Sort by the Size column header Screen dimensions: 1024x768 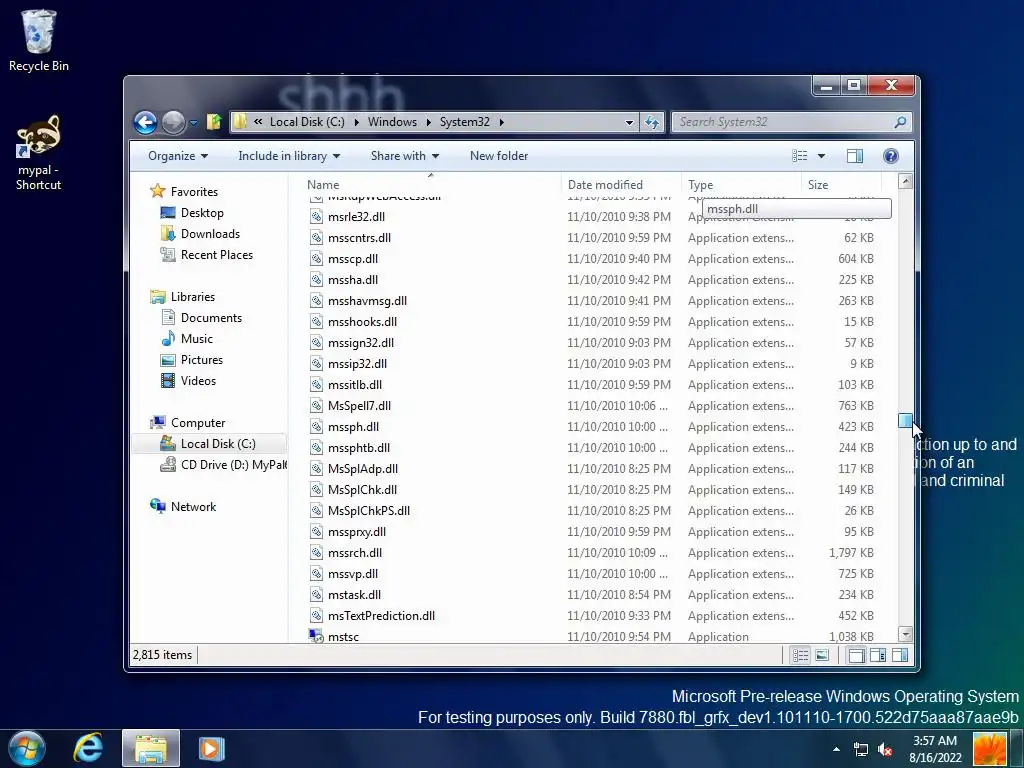(x=841, y=185)
